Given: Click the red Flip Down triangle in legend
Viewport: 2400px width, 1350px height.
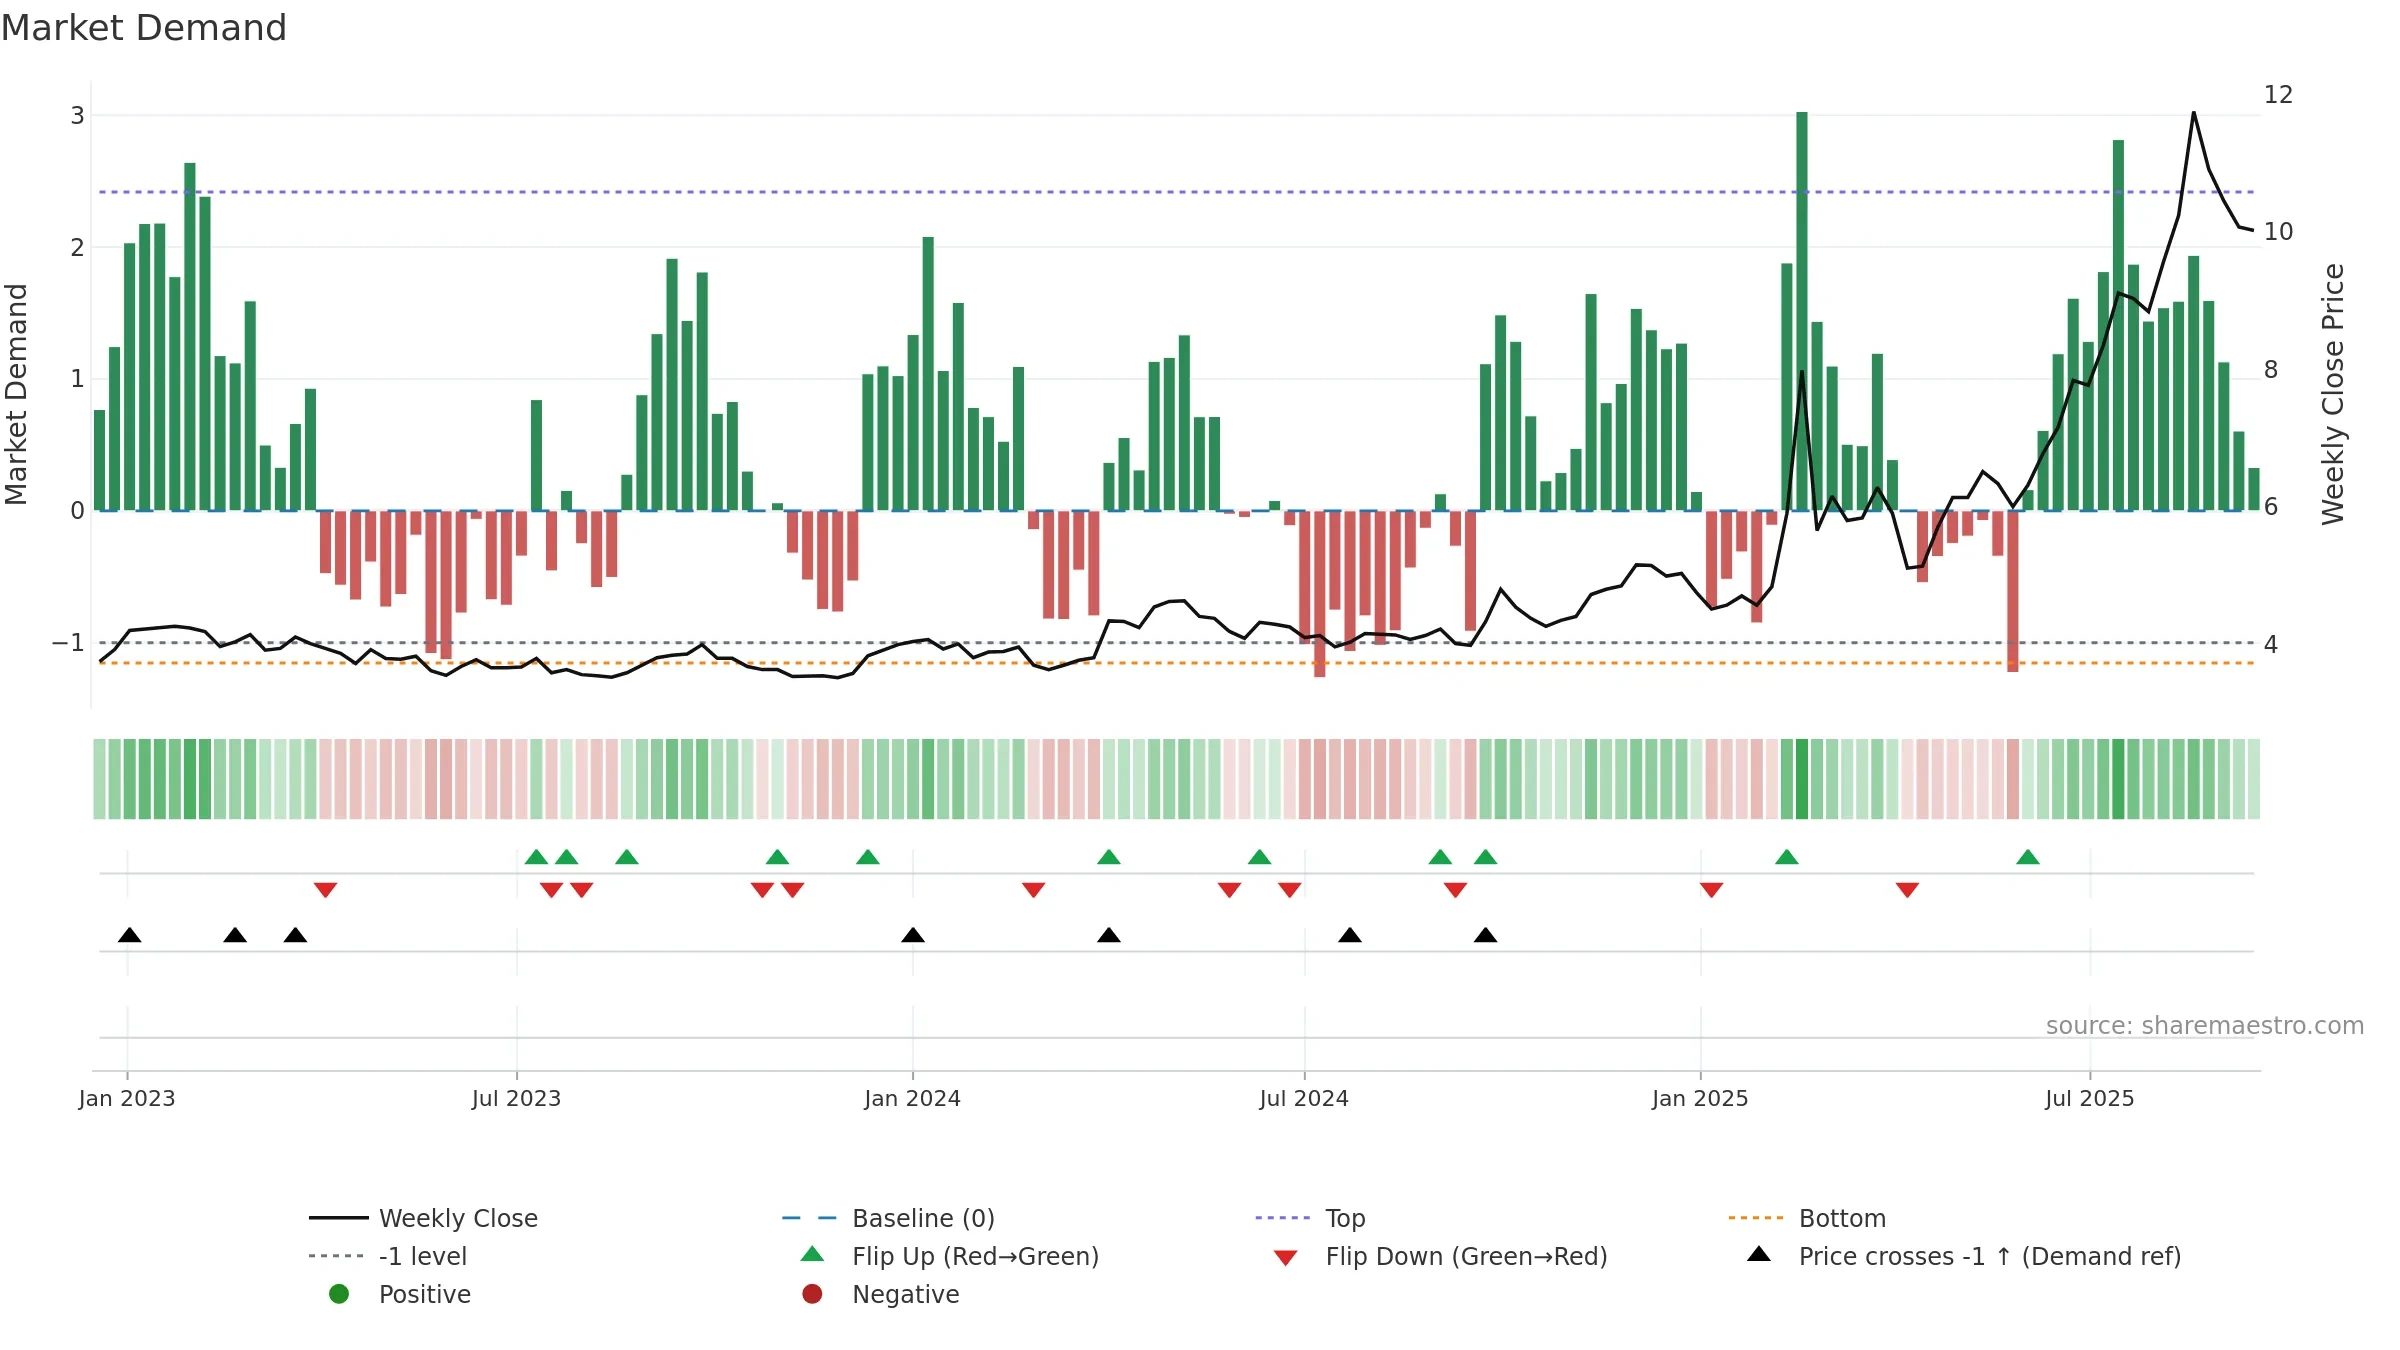Looking at the screenshot, I should click(1286, 1258).
